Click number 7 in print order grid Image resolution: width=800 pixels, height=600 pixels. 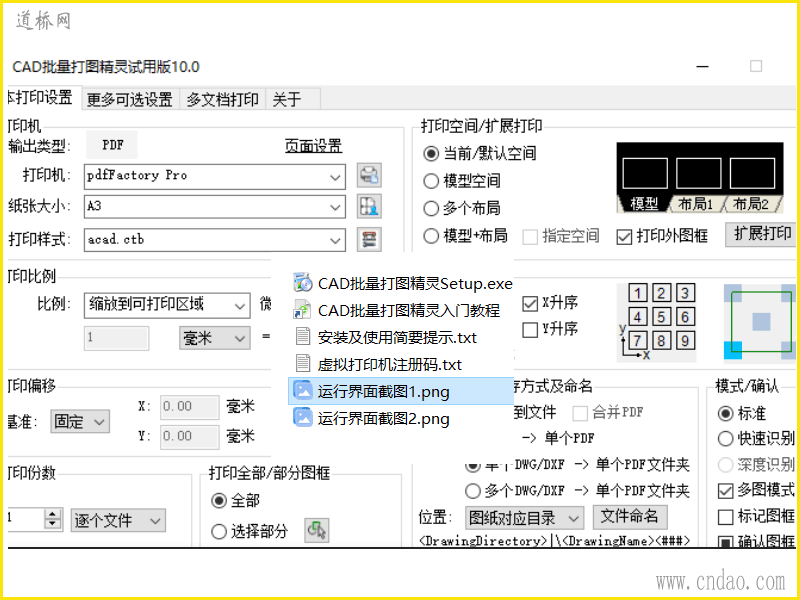click(637, 340)
